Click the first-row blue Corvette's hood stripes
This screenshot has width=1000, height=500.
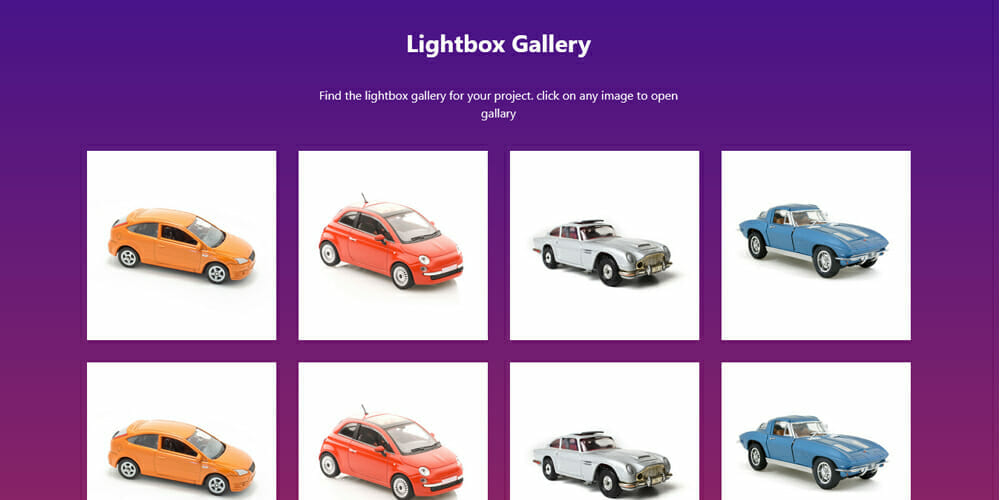848,233
